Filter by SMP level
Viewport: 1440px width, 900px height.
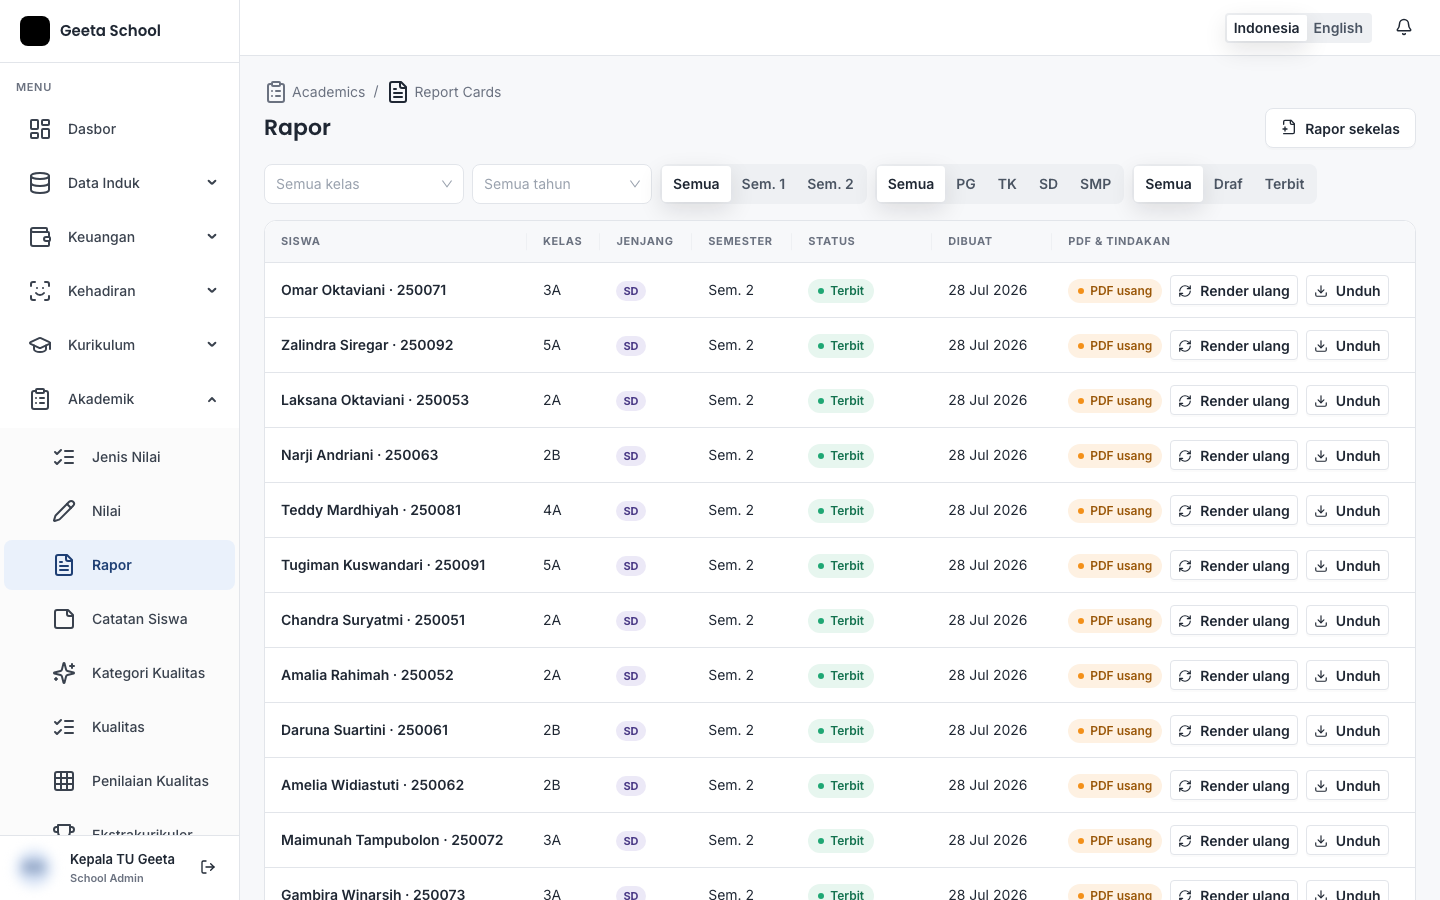pyautogui.click(x=1095, y=184)
